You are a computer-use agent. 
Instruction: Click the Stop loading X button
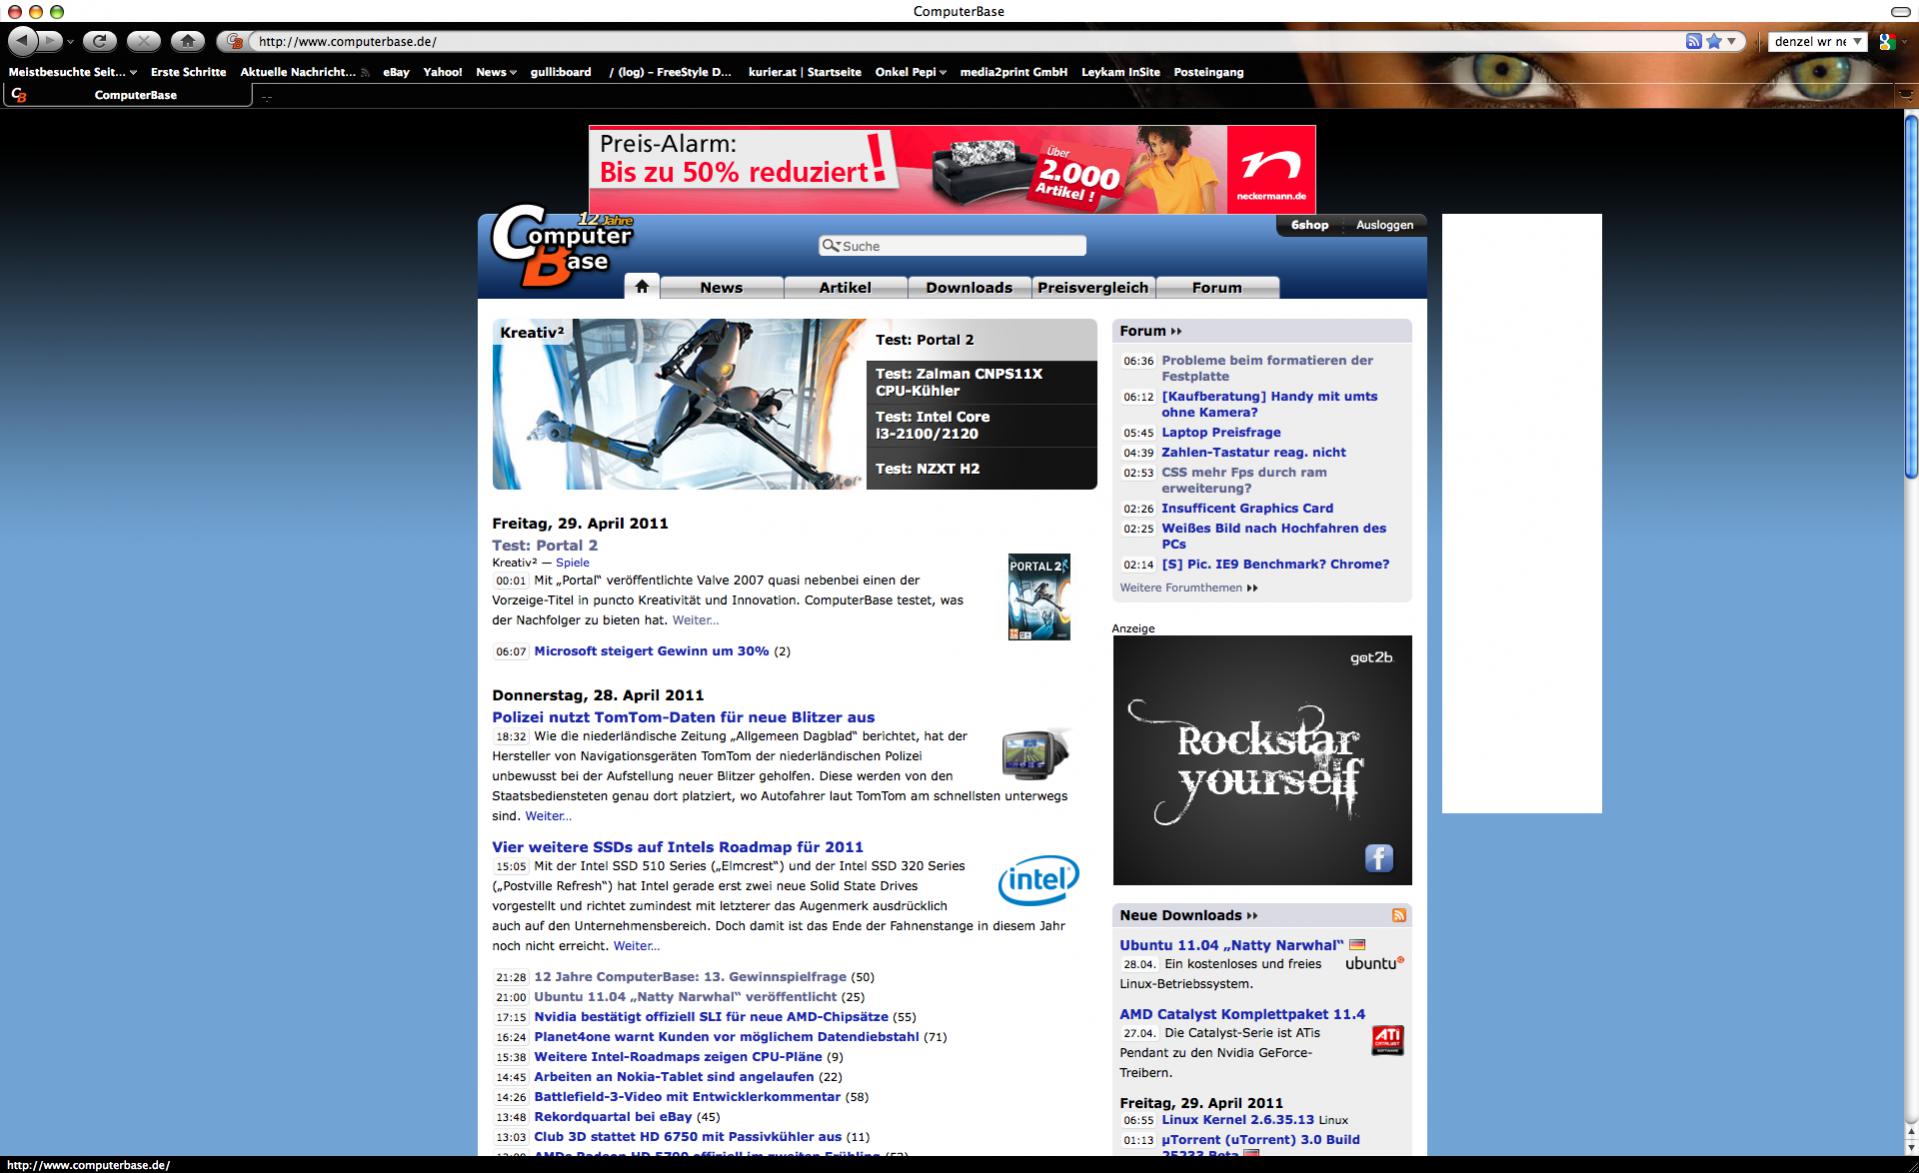[x=143, y=41]
